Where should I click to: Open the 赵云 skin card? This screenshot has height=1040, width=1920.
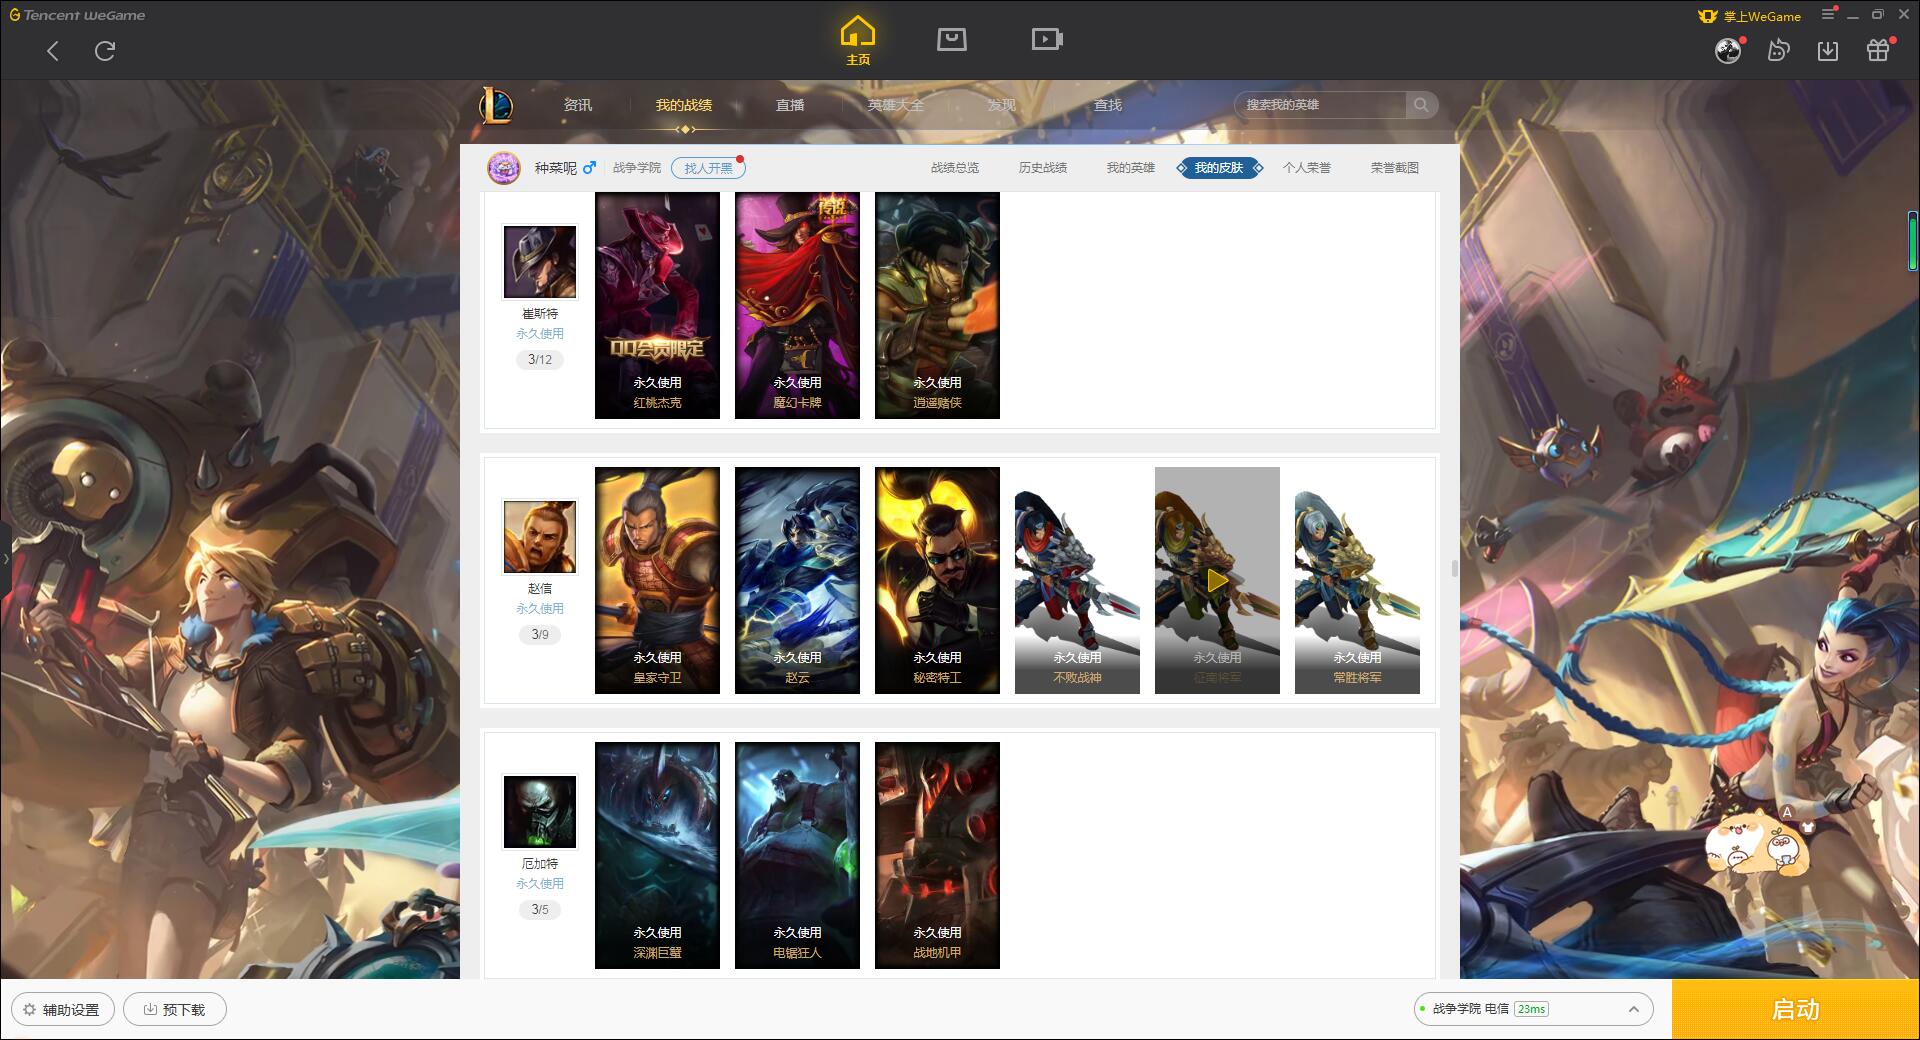point(797,580)
